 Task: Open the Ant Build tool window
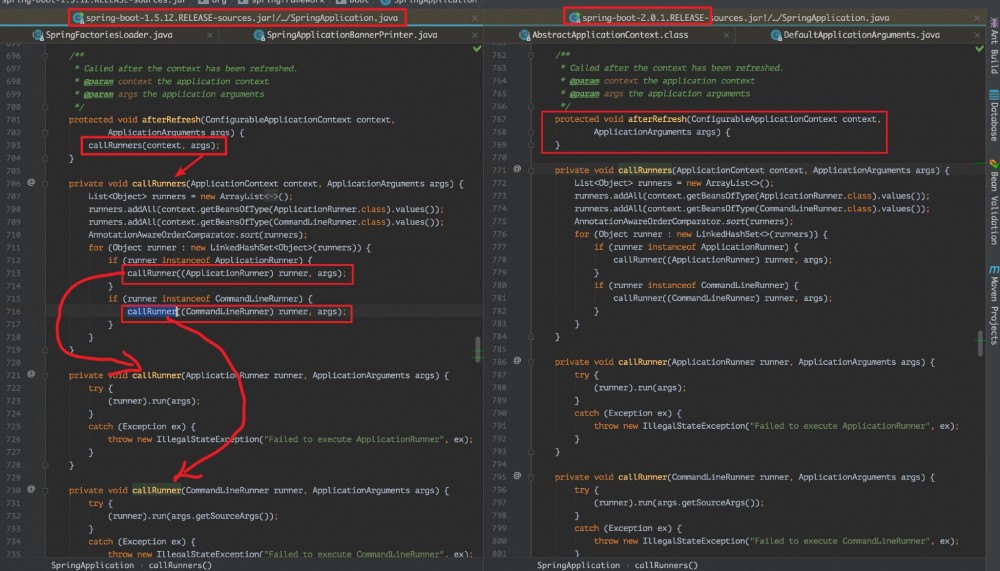pos(994,46)
